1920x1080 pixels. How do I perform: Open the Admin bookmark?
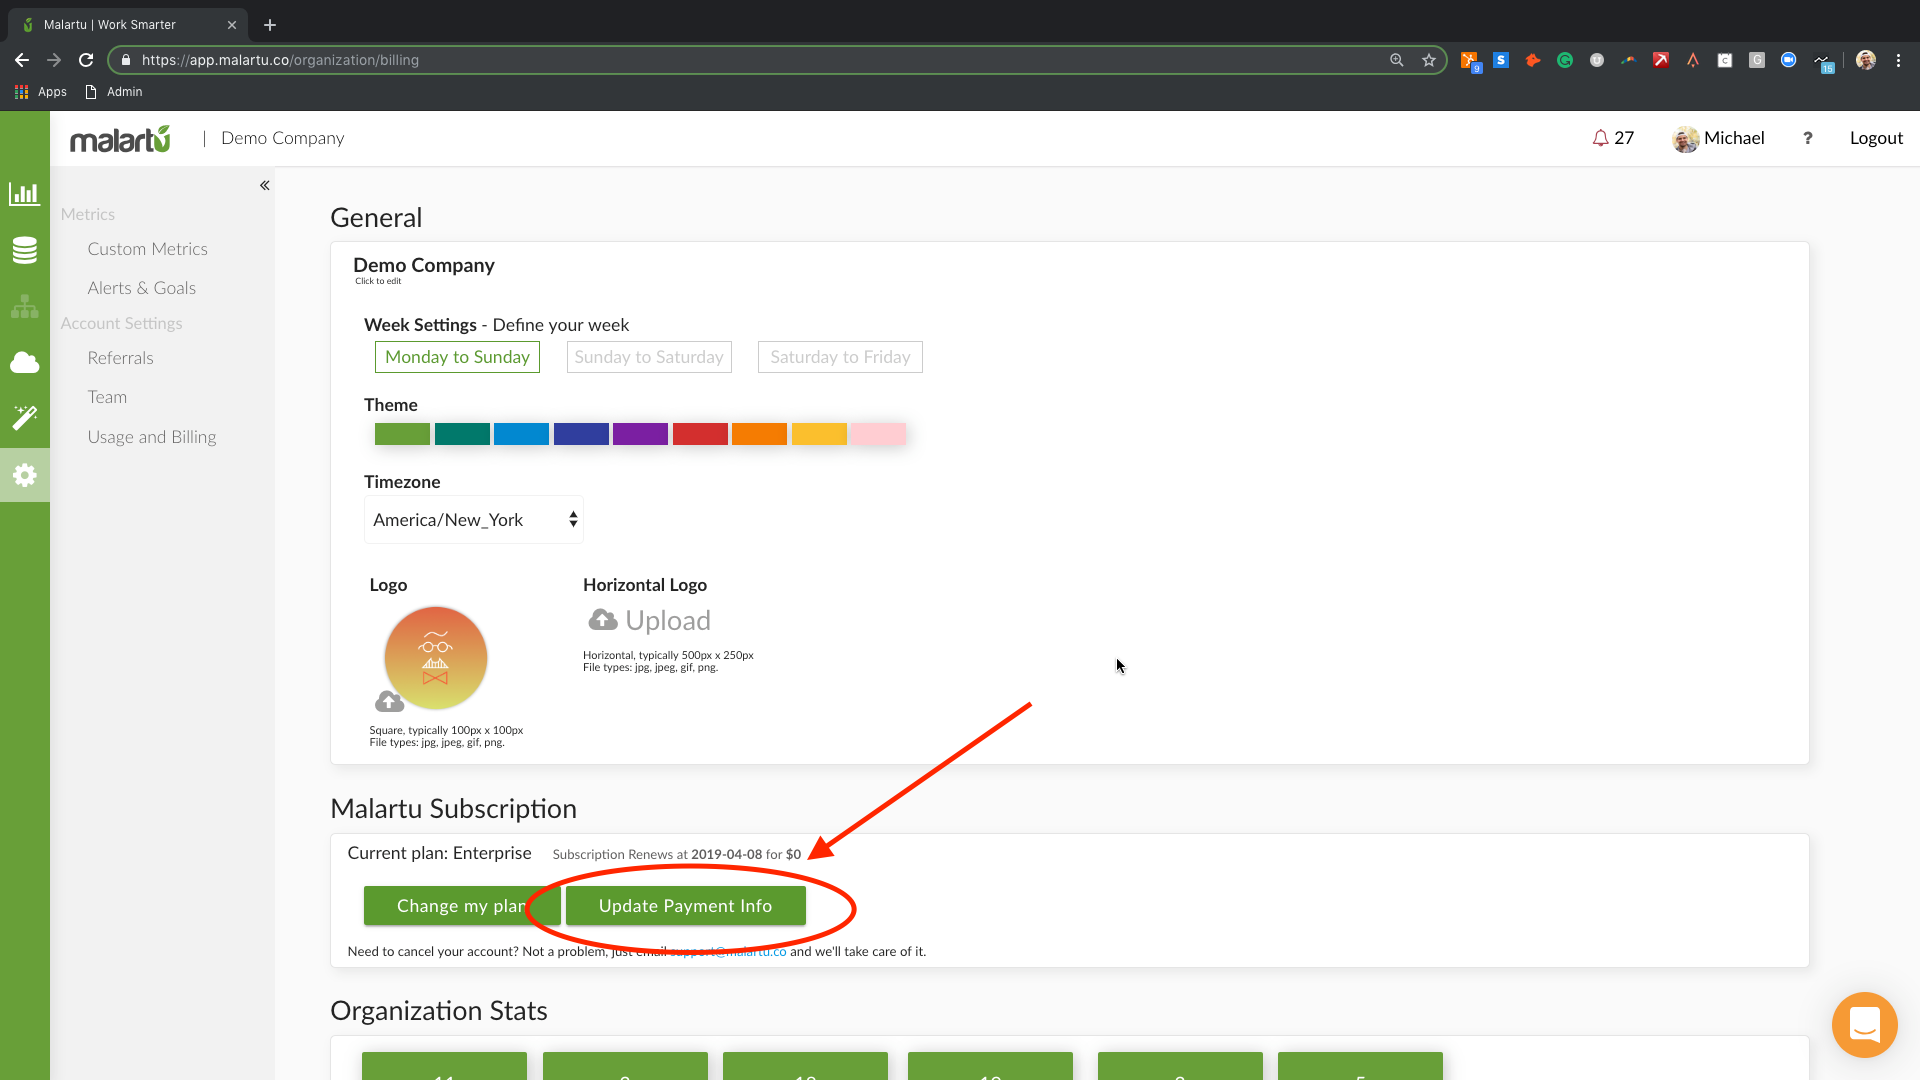click(114, 91)
